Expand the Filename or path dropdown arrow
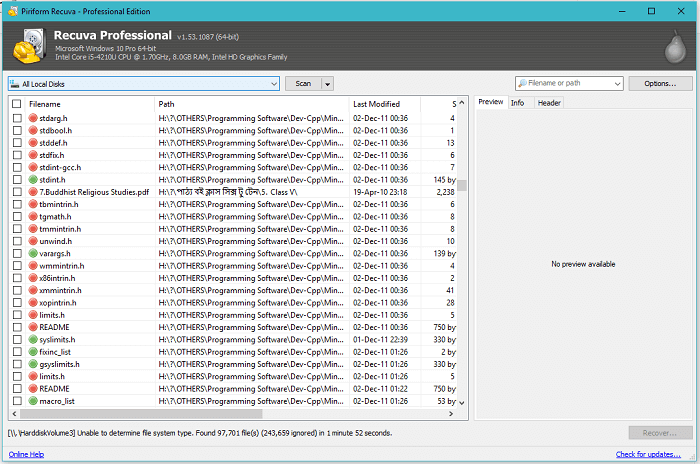This screenshot has height=464, width=700. click(617, 84)
